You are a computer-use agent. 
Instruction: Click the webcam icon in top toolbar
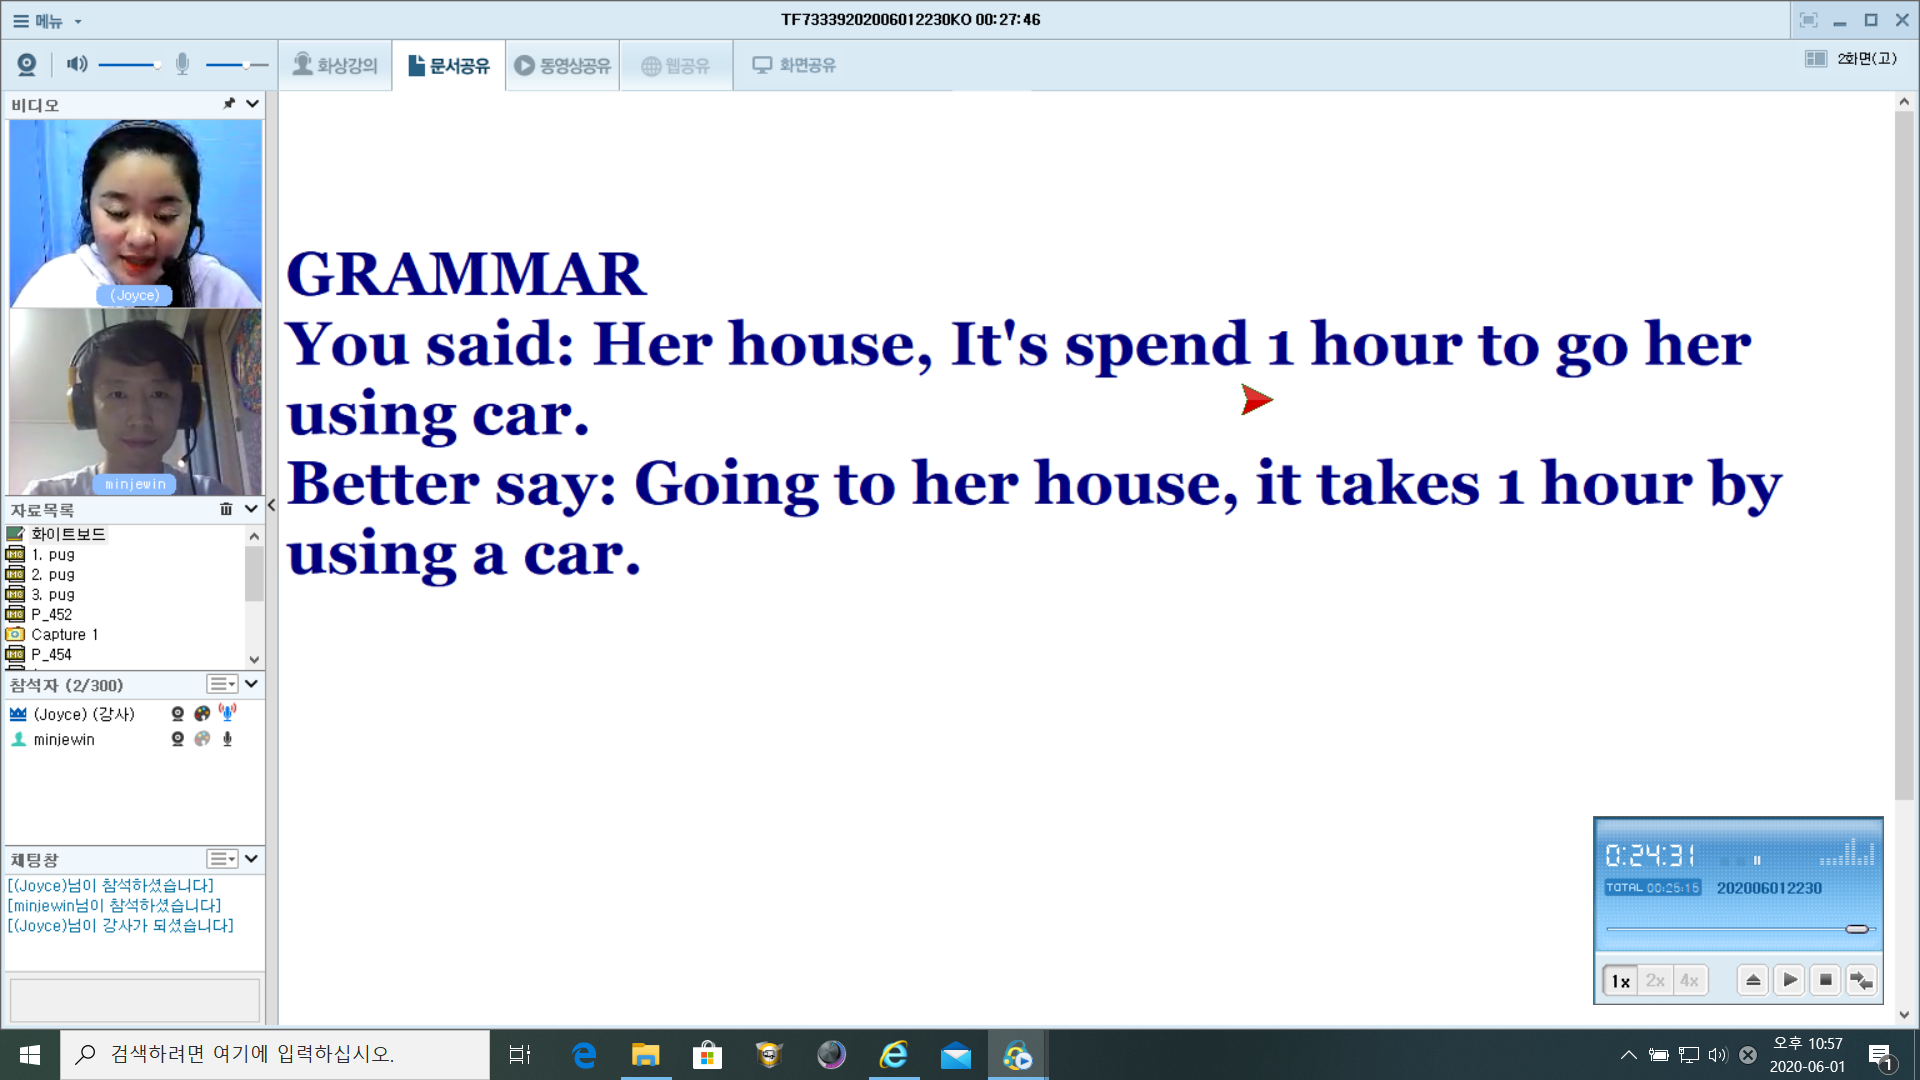(x=27, y=65)
